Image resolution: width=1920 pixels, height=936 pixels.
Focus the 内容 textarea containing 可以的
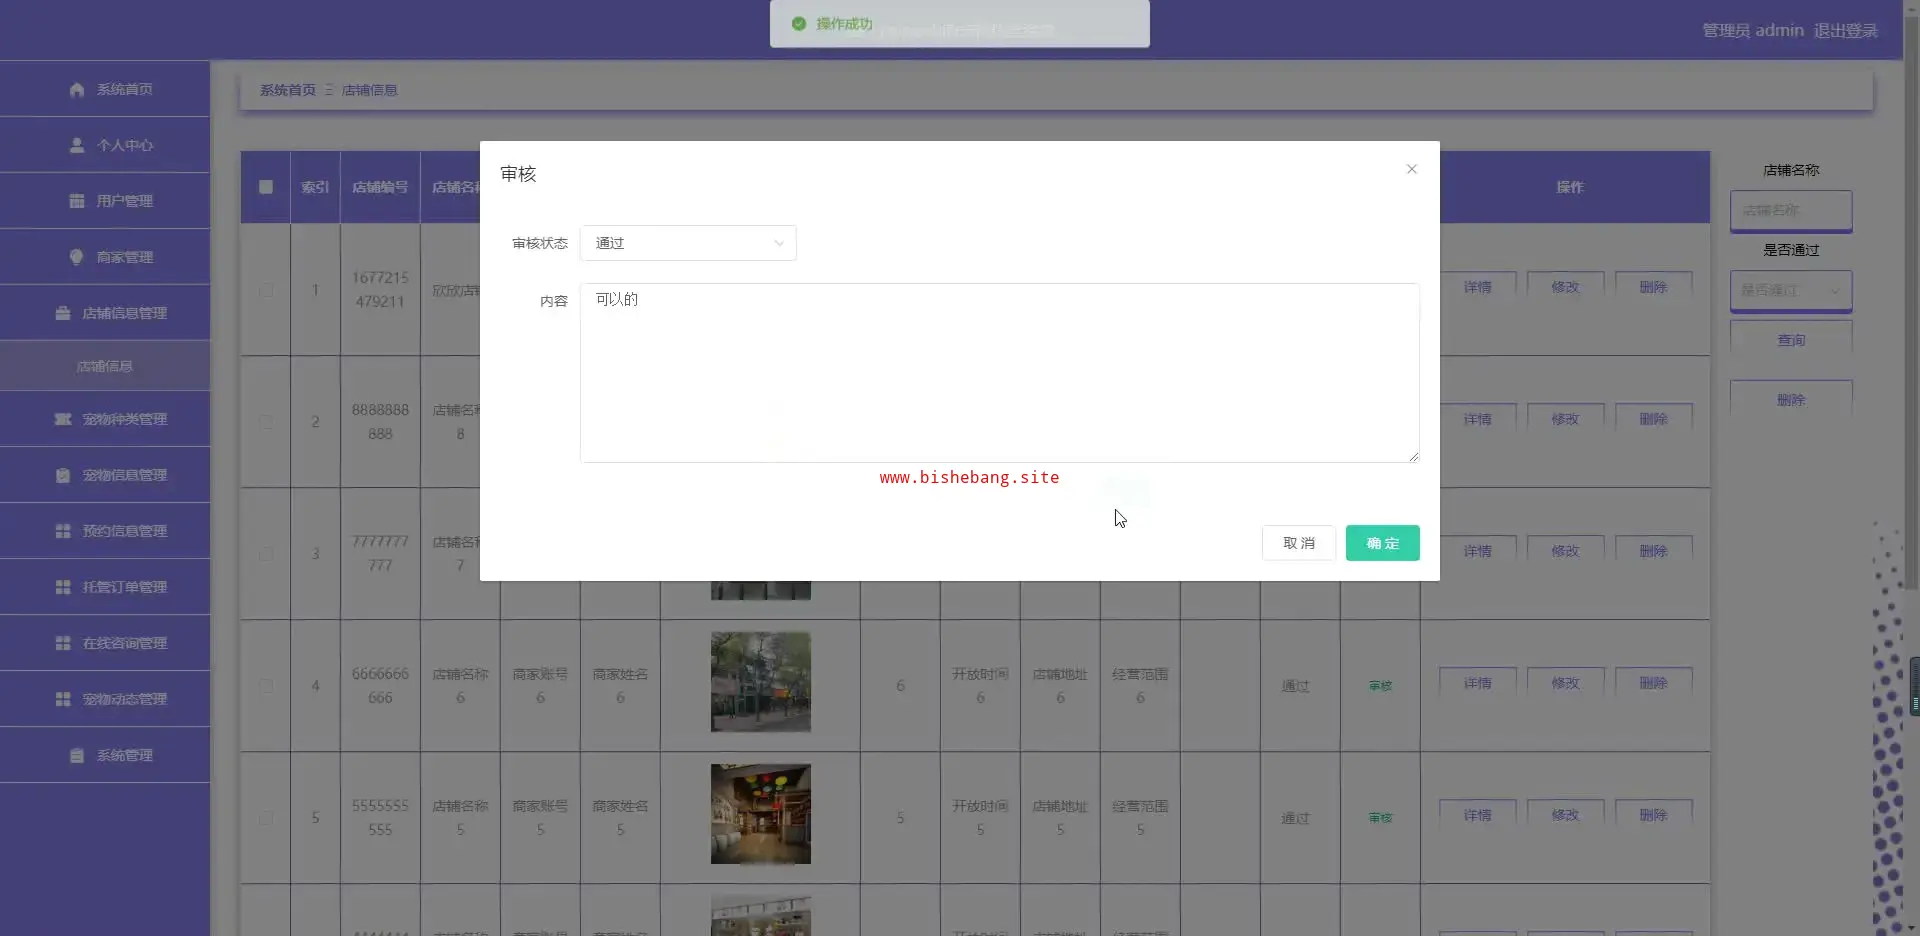999,373
